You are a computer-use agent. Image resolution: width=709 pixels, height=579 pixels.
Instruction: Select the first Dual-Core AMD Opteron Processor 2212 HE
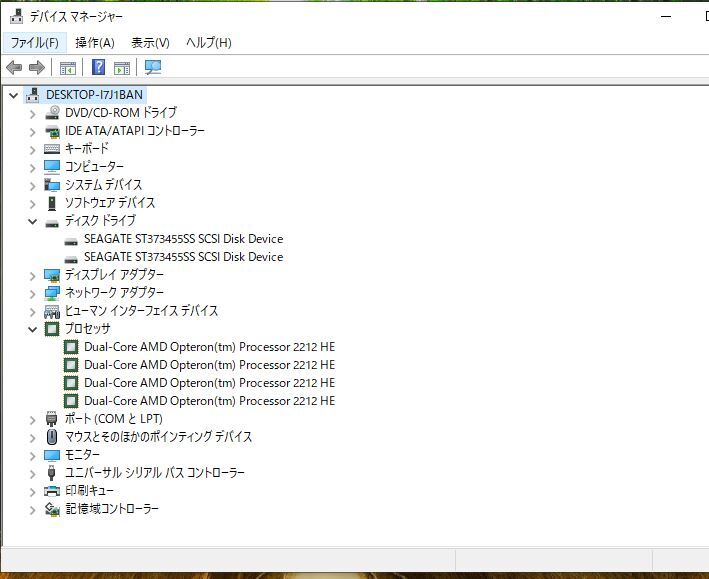pyautogui.click(x=209, y=347)
